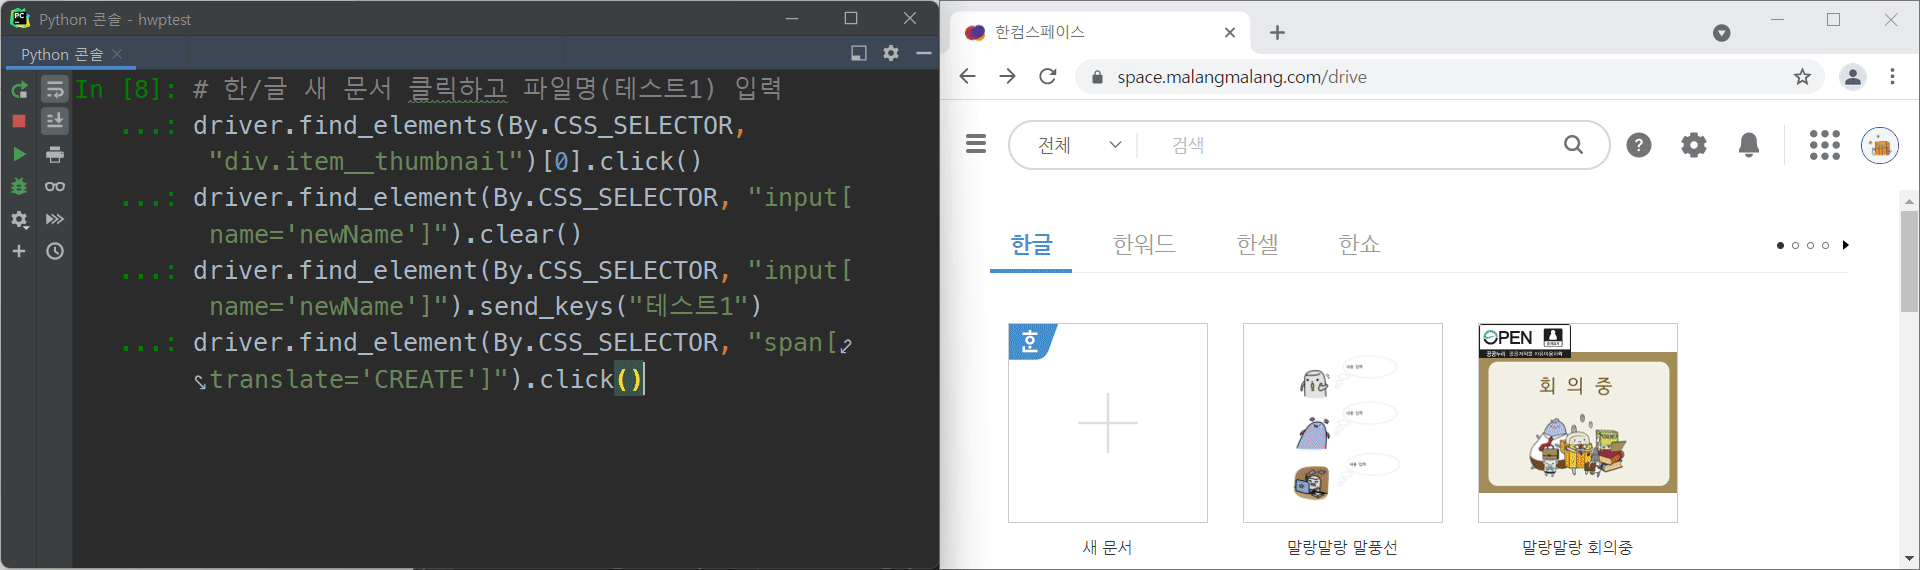Screen dimensions: 1920x570
Task: Attach debugger using the bug icon
Action: click(x=19, y=186)
